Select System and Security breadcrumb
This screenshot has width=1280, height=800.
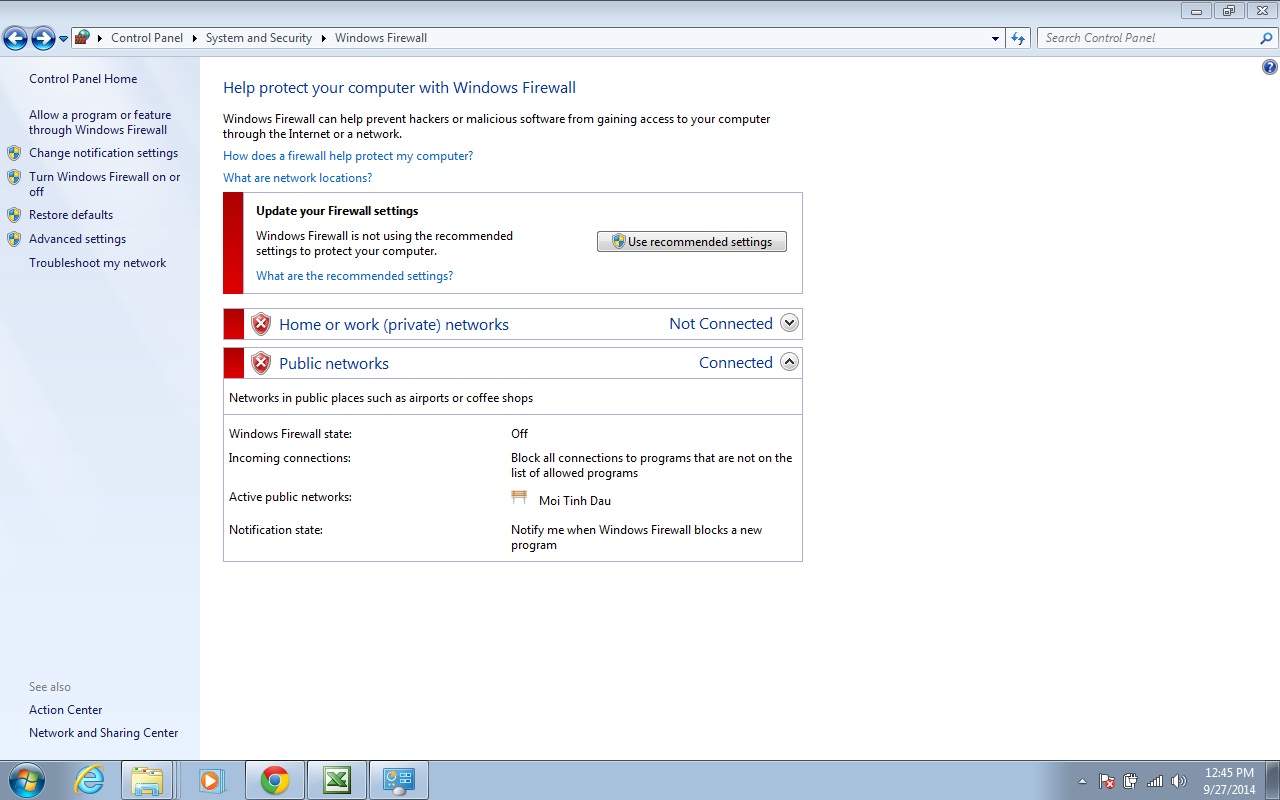point(259,38)
